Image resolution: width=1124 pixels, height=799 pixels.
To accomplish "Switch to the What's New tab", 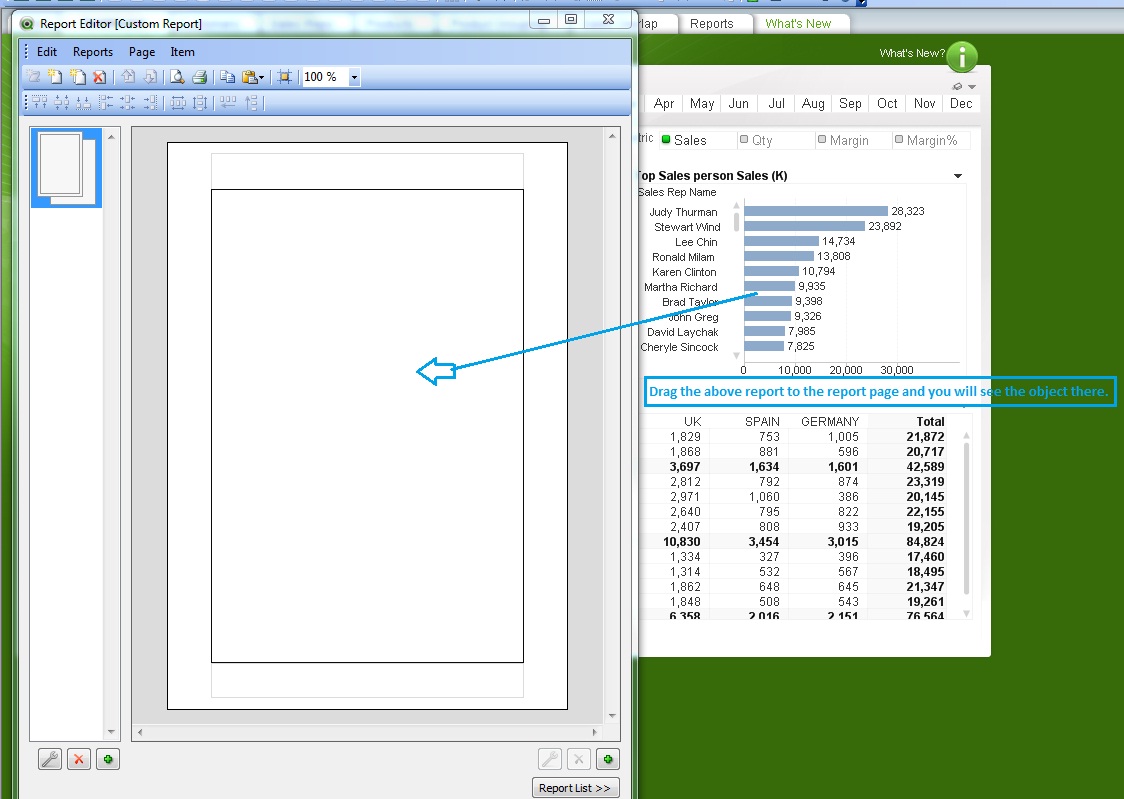I will [x=798, y=24].
